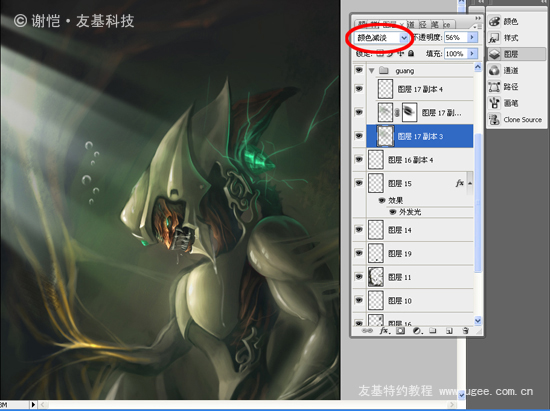Screen dimensions: 550x411
Task: Click the layer mask thumbnail on 图层 17 副...
Action: coord(409,112)
